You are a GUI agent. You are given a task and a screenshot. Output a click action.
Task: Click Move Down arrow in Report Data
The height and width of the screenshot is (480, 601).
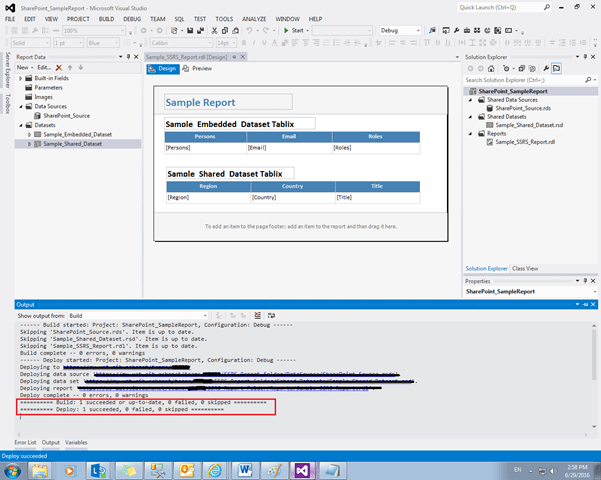[x=80, y=67]
